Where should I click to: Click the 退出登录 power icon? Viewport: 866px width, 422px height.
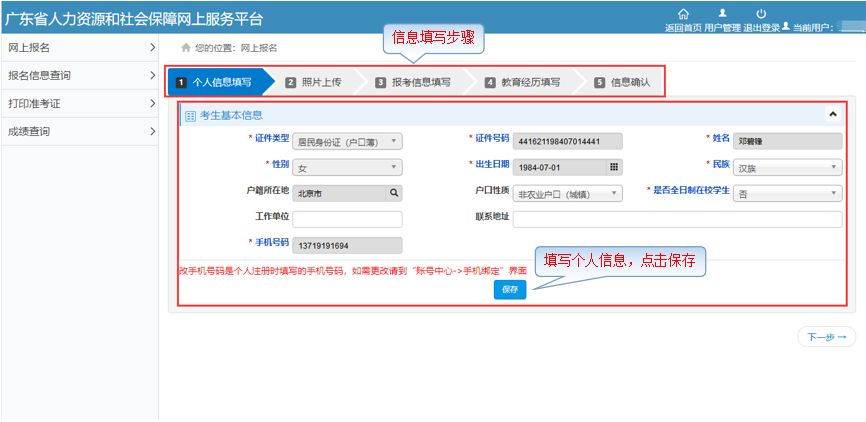(x=761, y=13)
